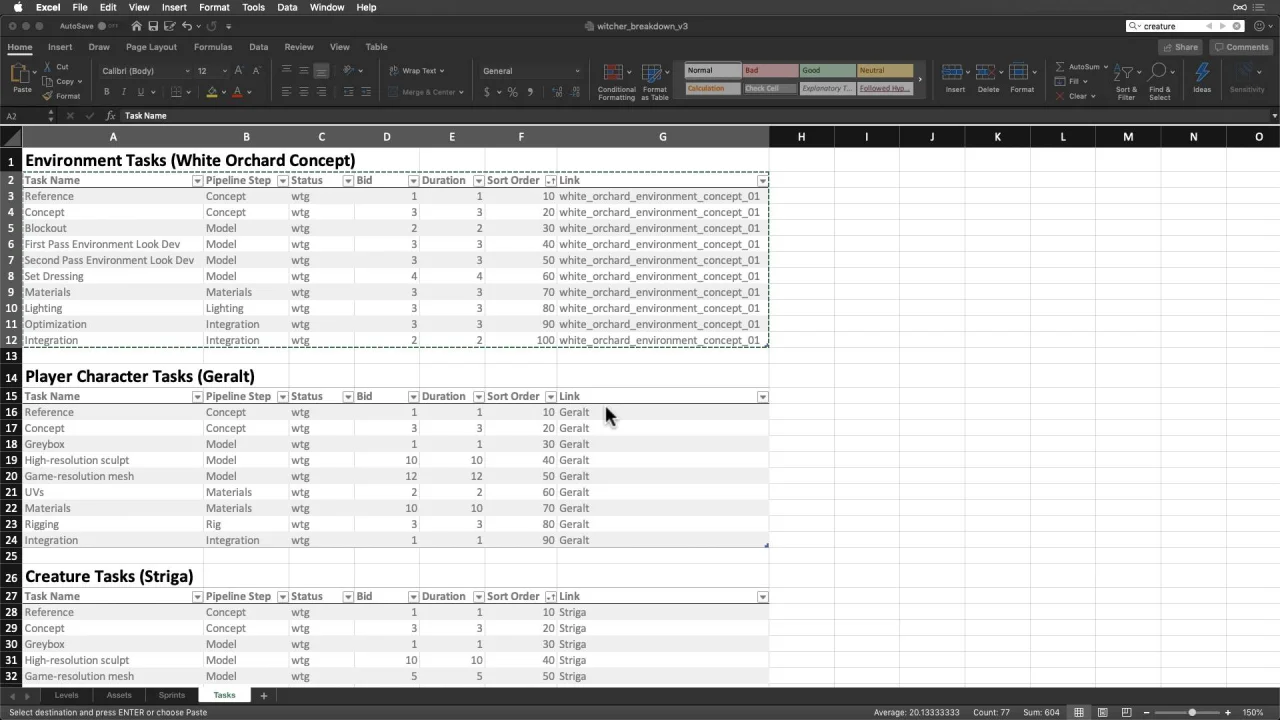Click the Paste clipboard icon
This screenshot has height=720, width=1280.
(x=20, y=74)
